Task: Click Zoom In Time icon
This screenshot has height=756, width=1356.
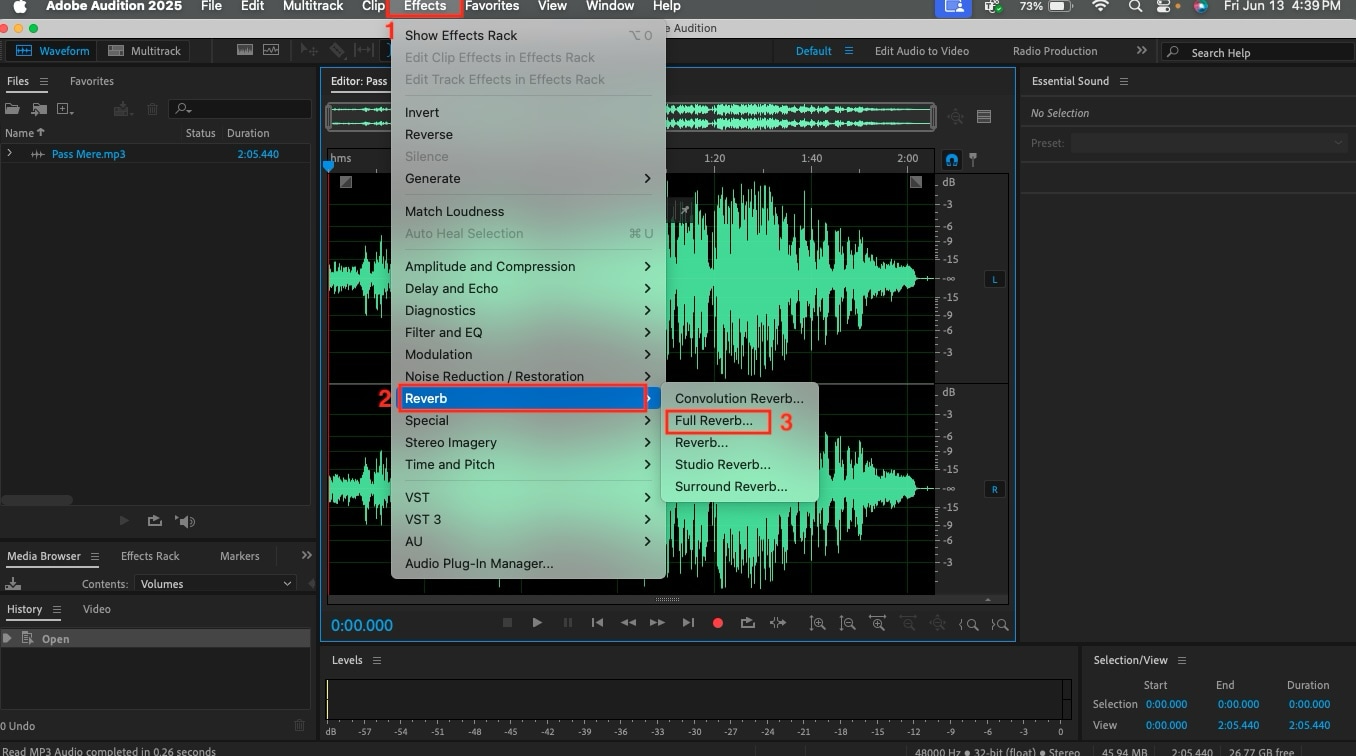Action: 877,624
